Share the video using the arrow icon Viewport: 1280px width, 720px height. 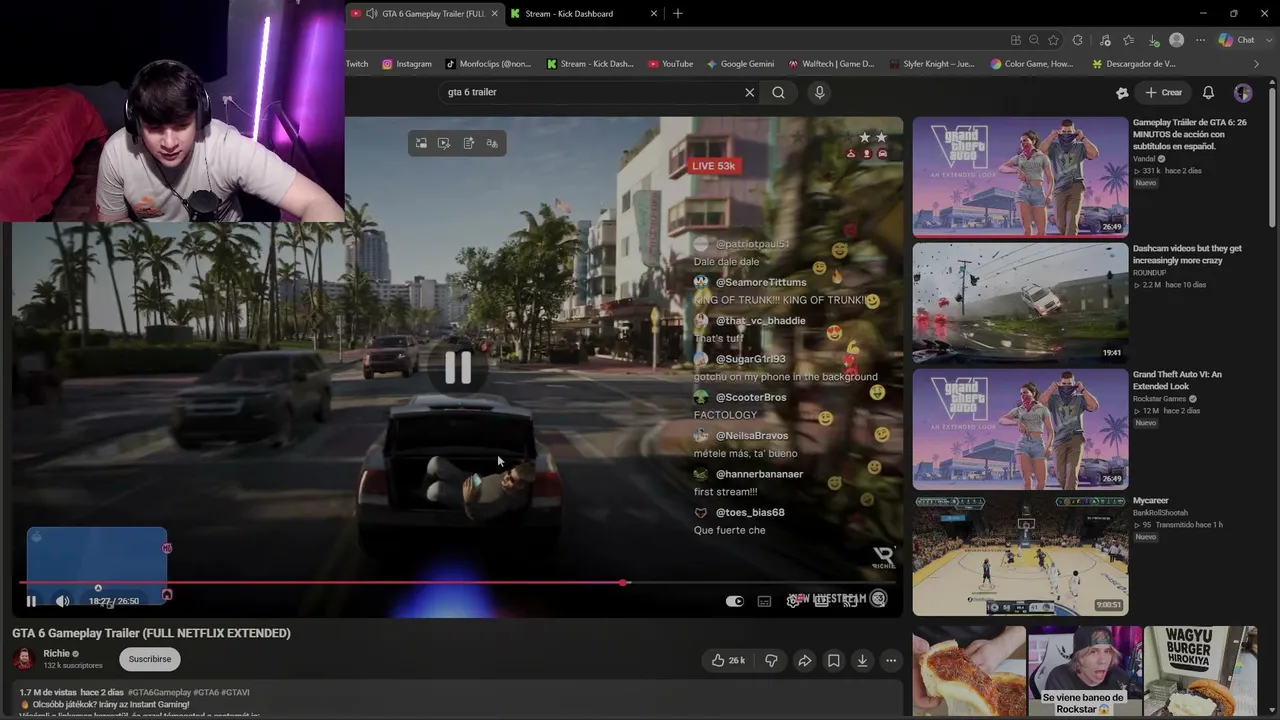tap(804, 660)
